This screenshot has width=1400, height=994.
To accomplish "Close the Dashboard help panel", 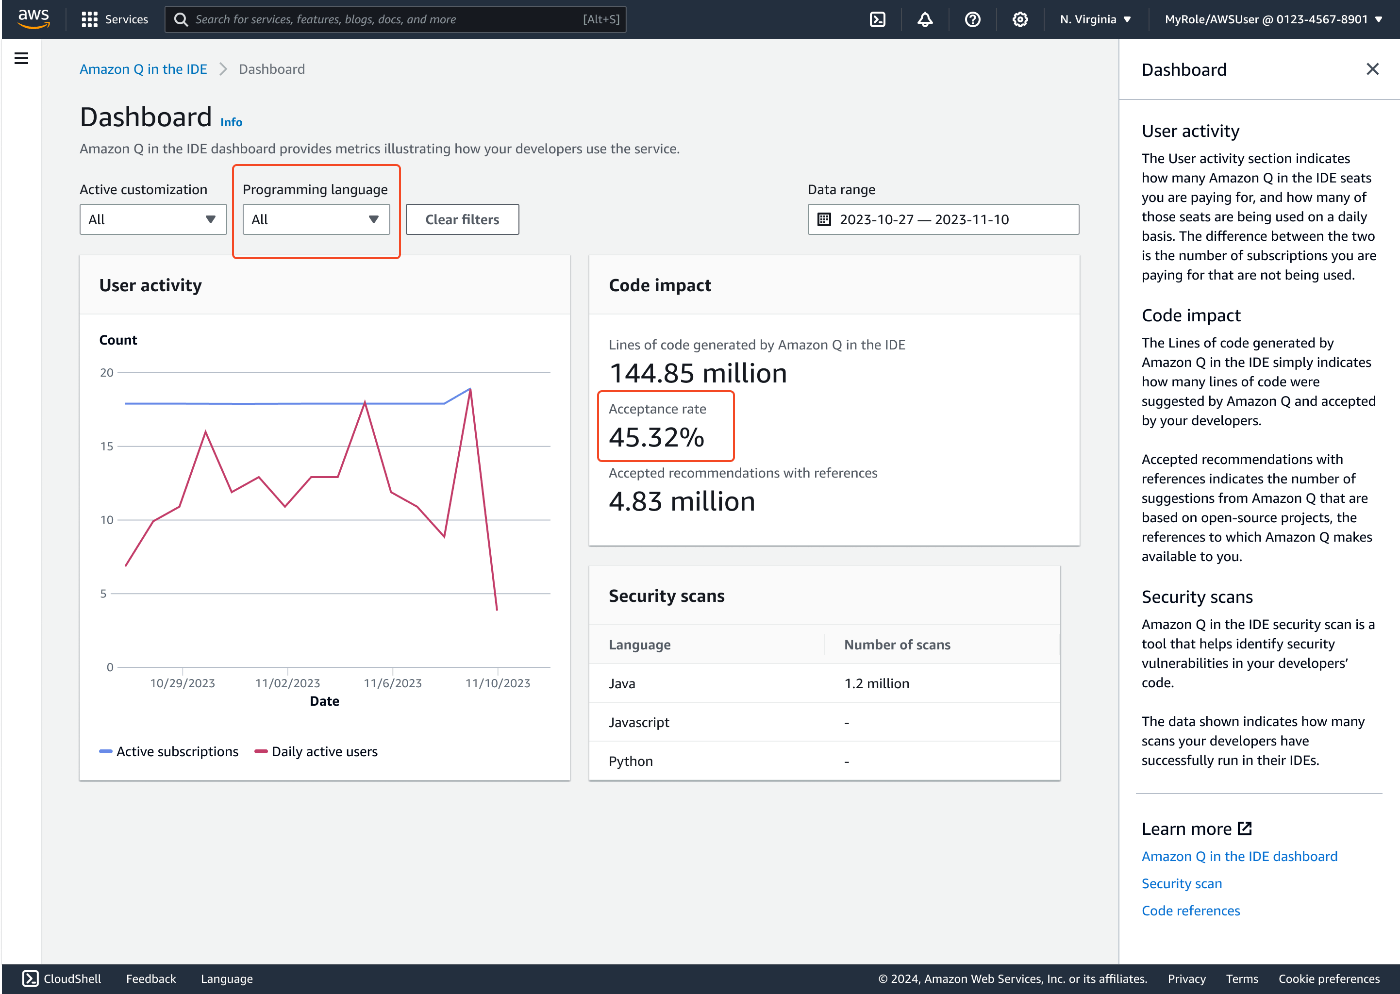I will [x=1372, y=69].
